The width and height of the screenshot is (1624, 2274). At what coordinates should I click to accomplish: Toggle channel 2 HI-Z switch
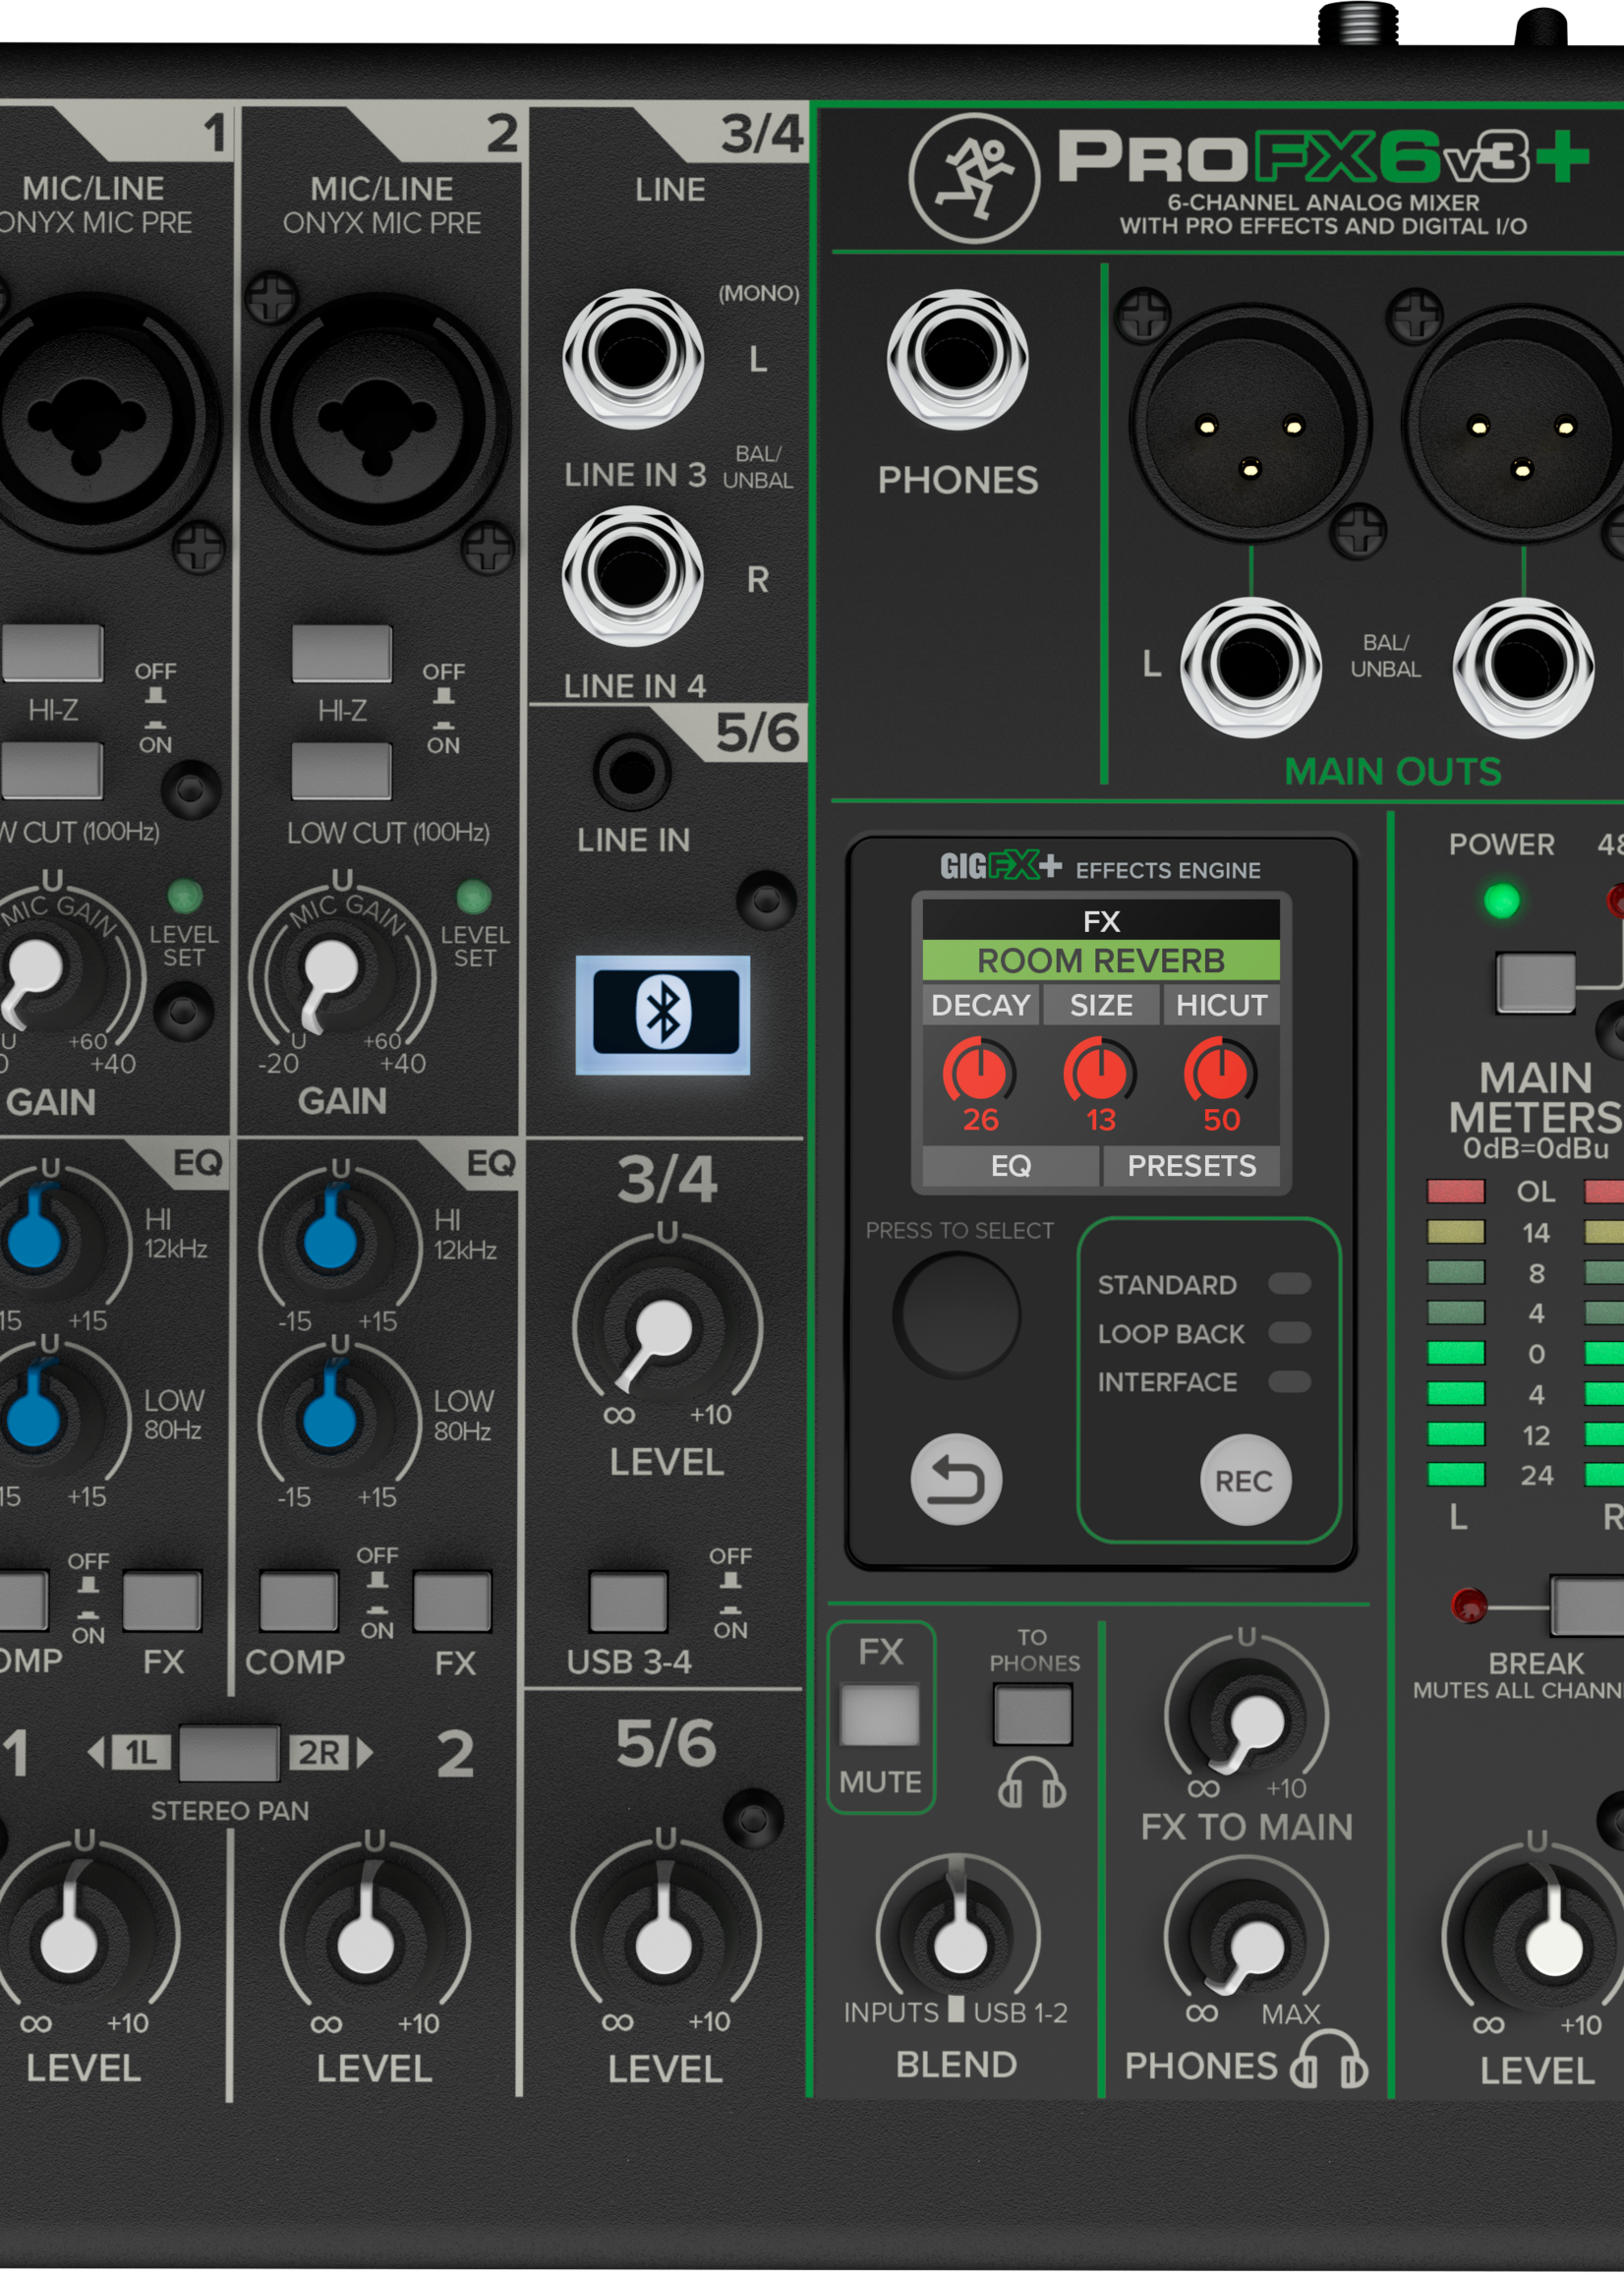click(x=341, y=653)
